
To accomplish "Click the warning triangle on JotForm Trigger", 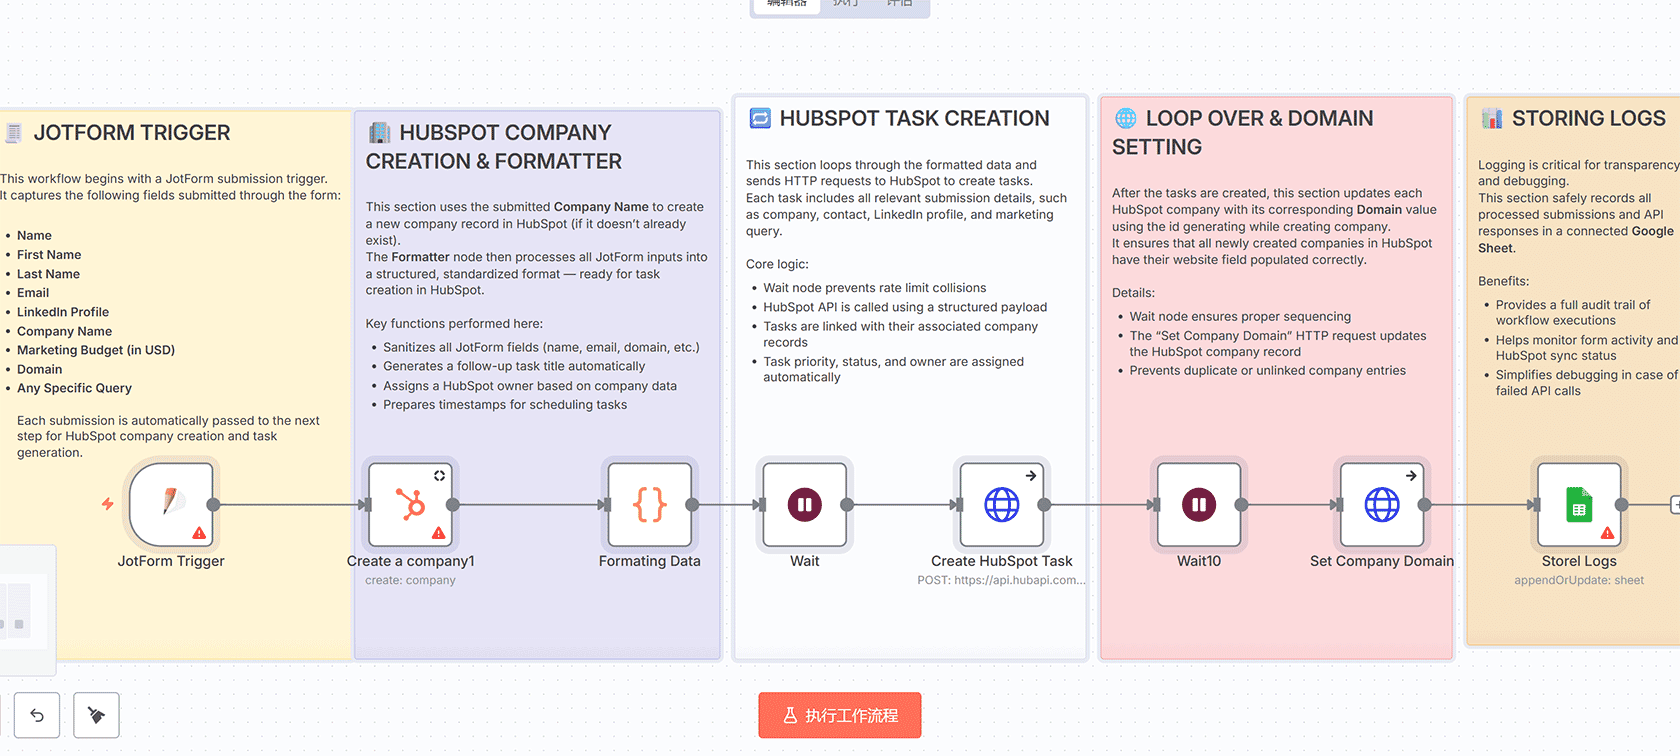I will pyautogui.click(x=199, y=533).
